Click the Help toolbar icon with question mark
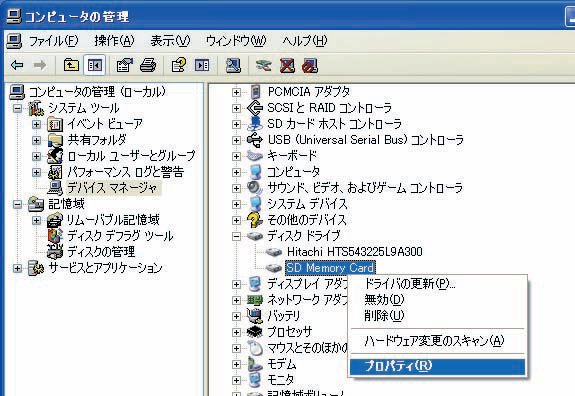The height and width of the screenshot is (396, 575). tap(179, 66)
